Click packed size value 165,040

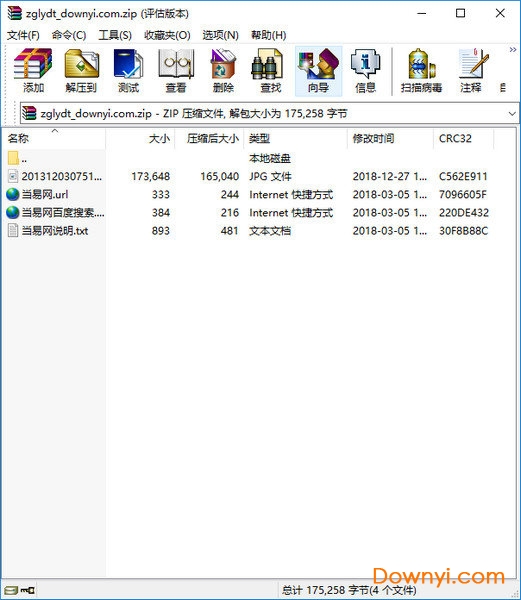(220, 176)
